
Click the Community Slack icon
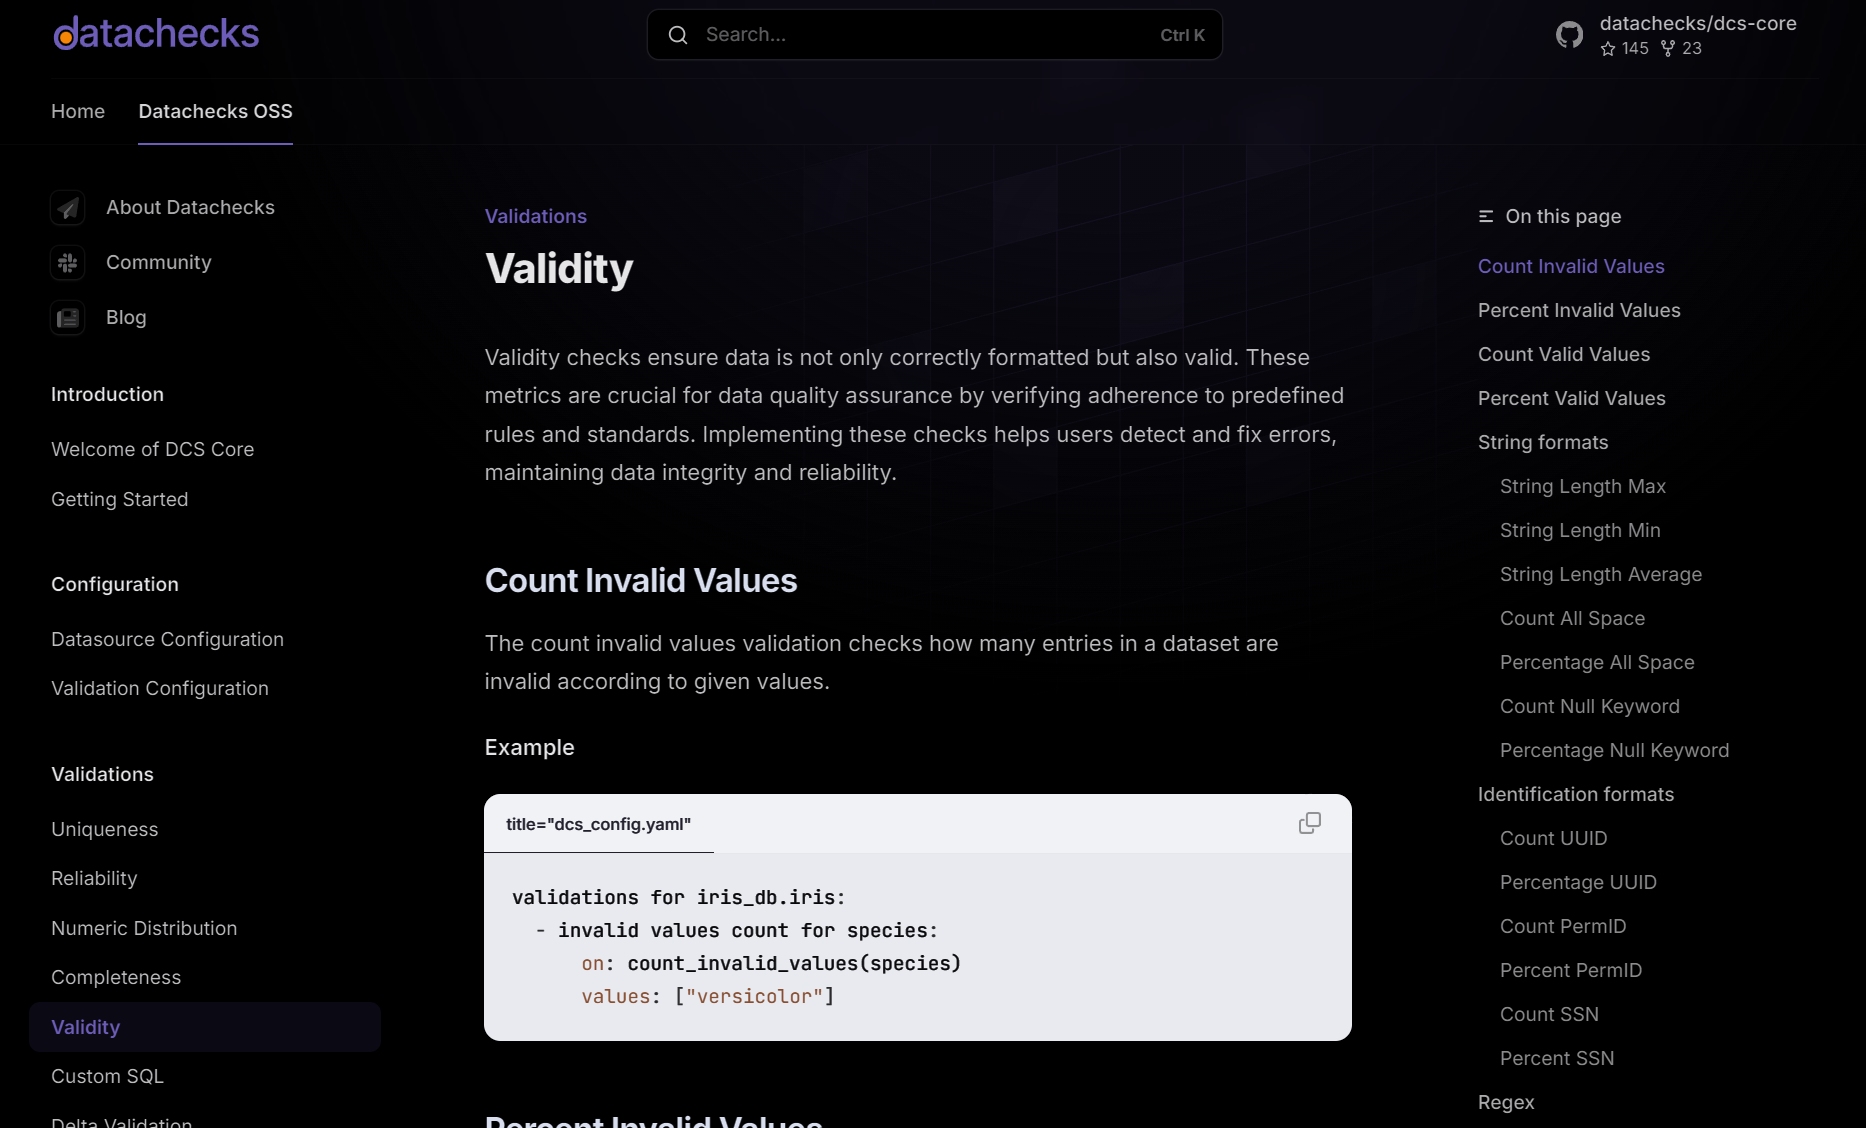tap(68, 263)
